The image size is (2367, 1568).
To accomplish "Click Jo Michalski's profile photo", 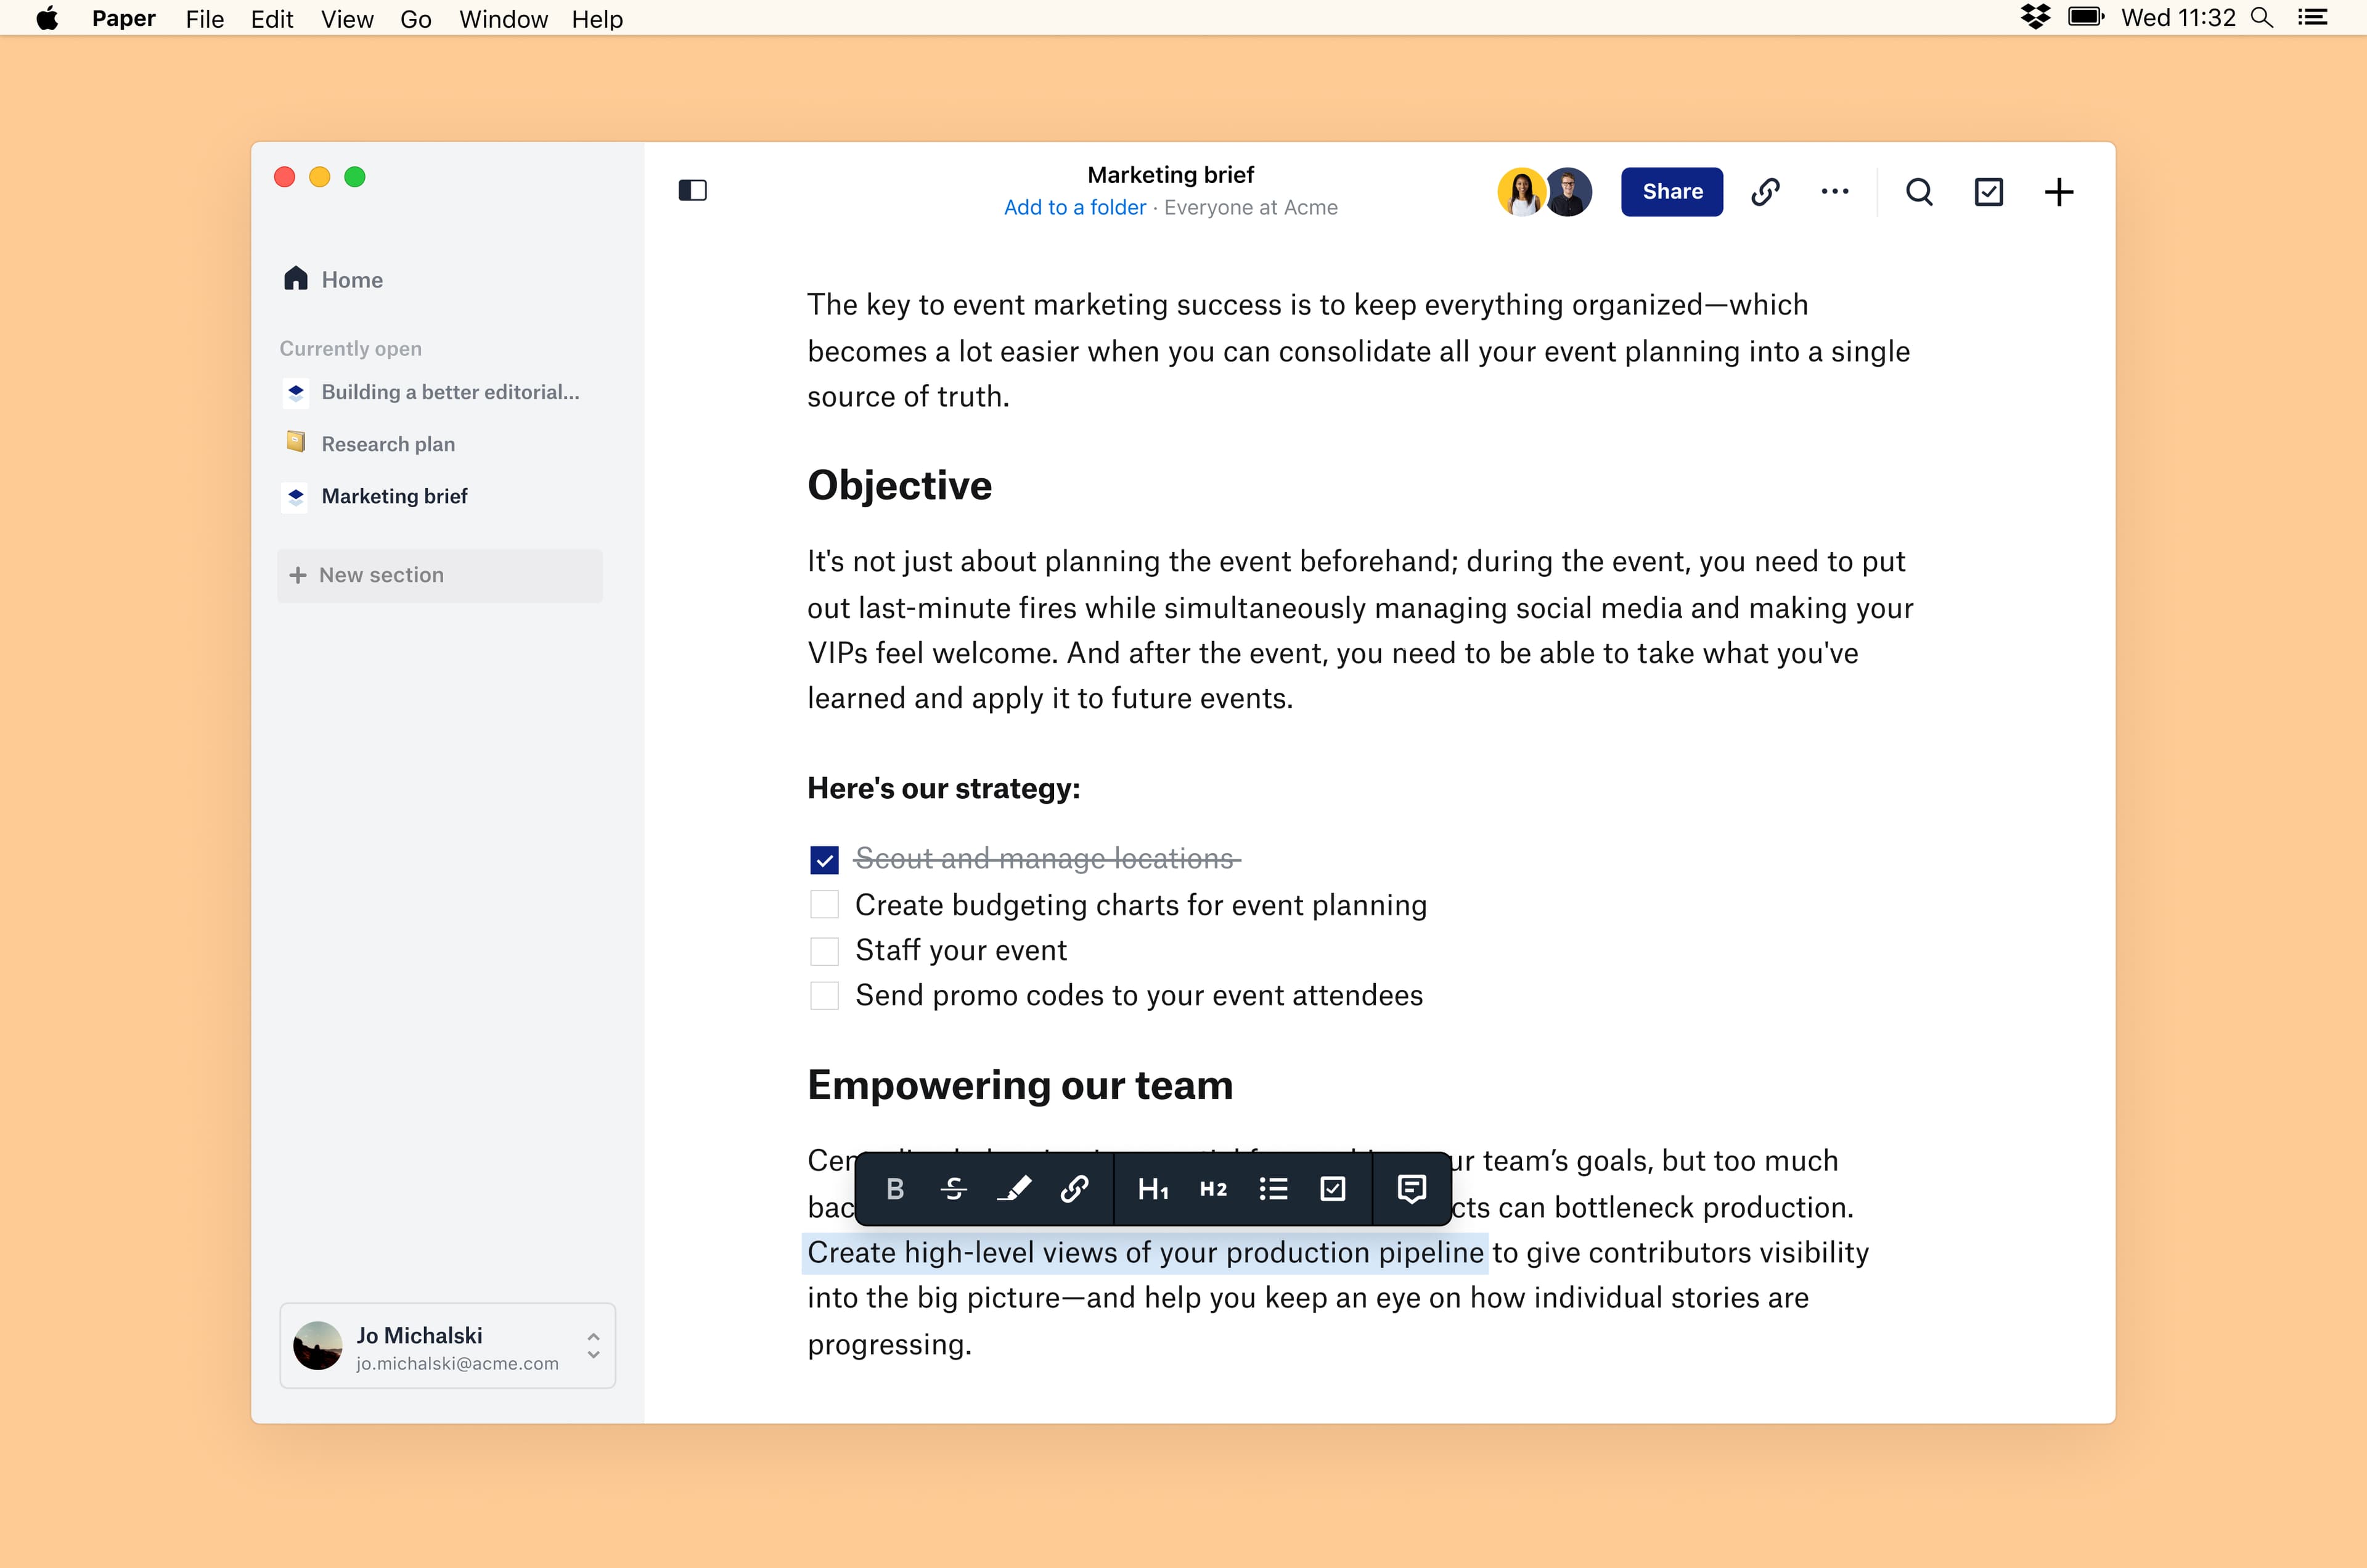I will pyautogui.click(x=317, y=1345).
